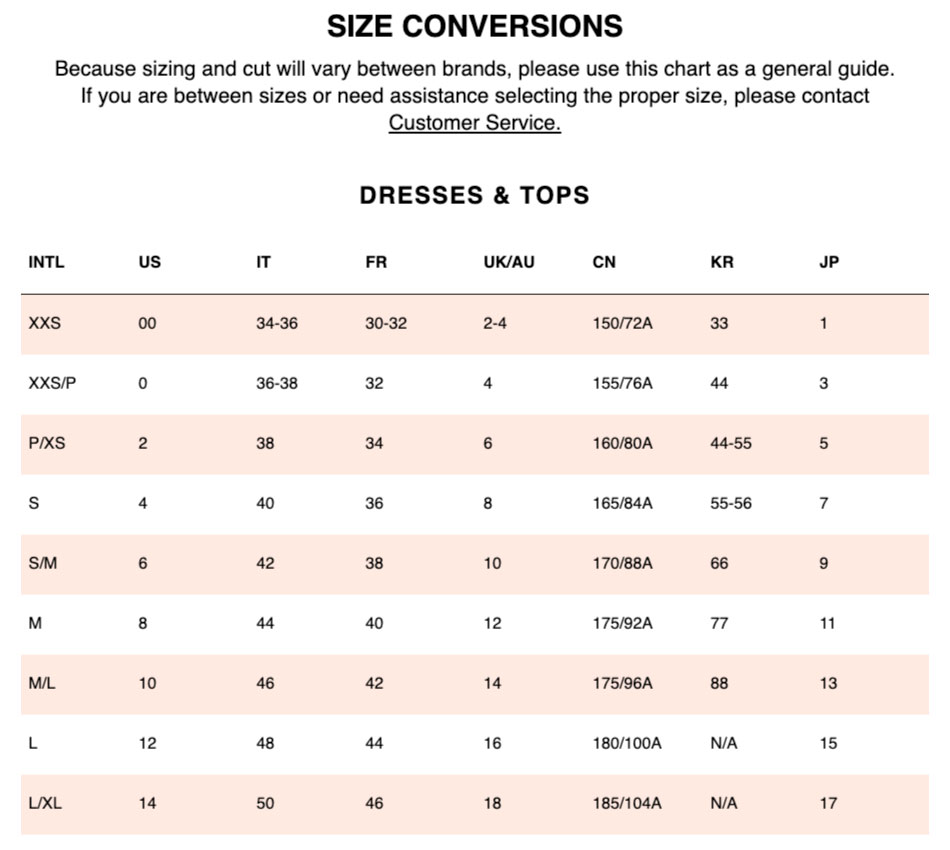
Task: Select the P/XS size row label
Action: [x=47, y=443]
